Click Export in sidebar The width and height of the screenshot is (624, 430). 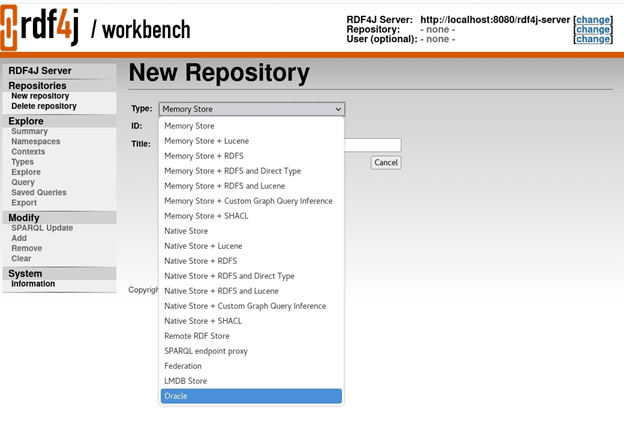point(24,203)
